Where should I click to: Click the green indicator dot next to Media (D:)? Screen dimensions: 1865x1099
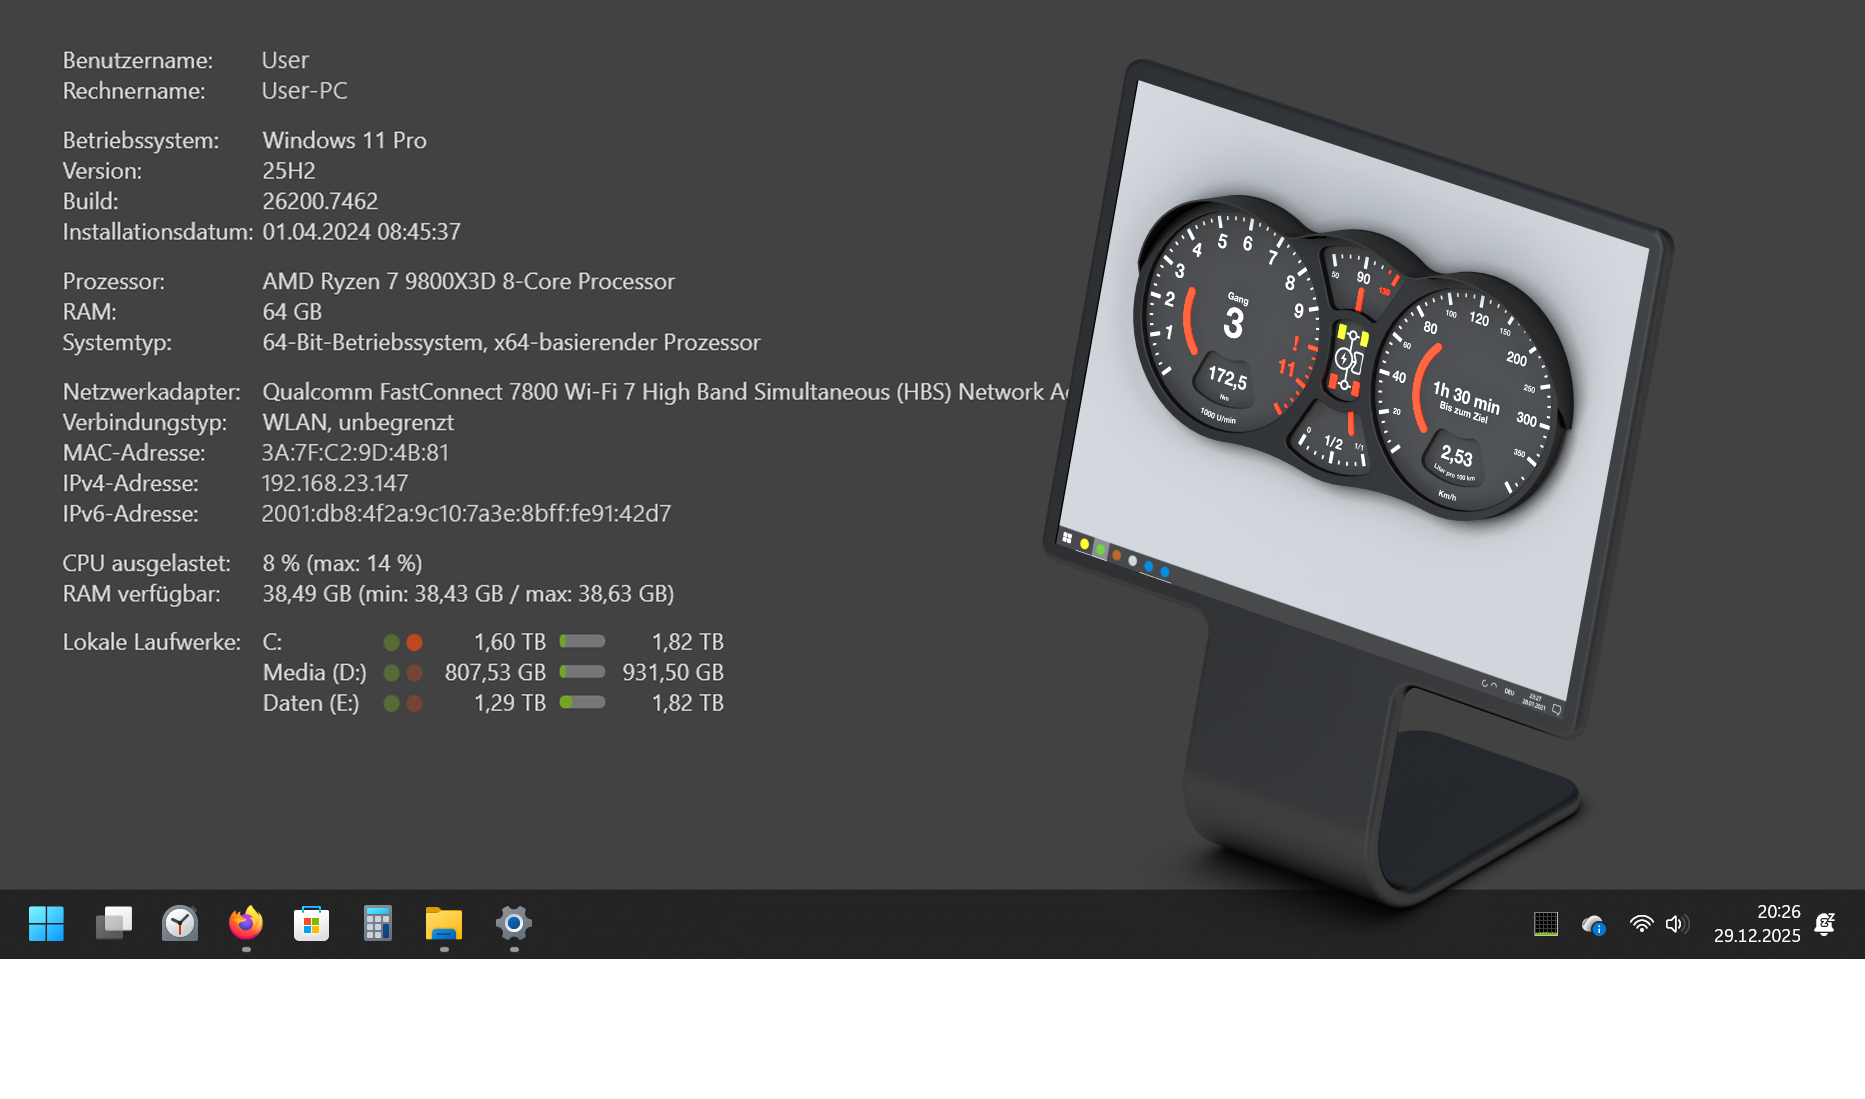point(390,672)
